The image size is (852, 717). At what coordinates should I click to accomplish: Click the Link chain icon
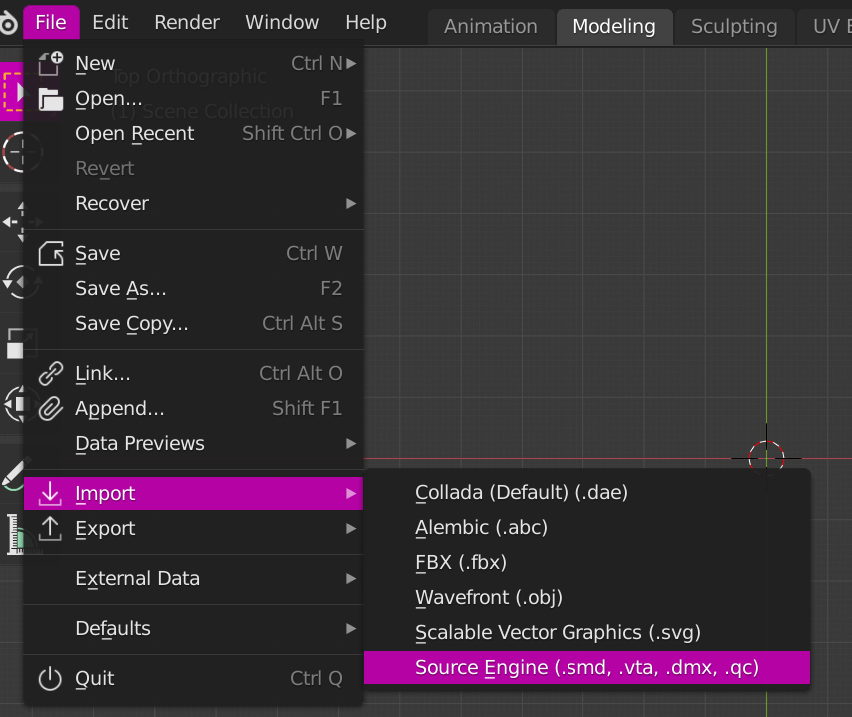50,374
